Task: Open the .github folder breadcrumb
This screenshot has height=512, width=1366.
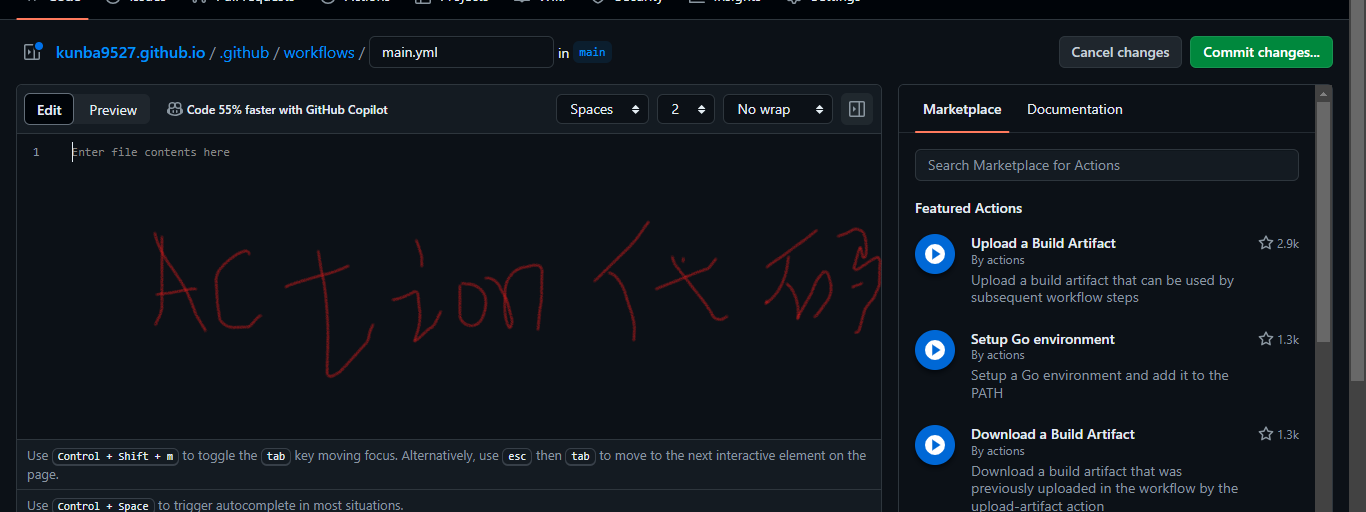Action: [x=244, y=52]
